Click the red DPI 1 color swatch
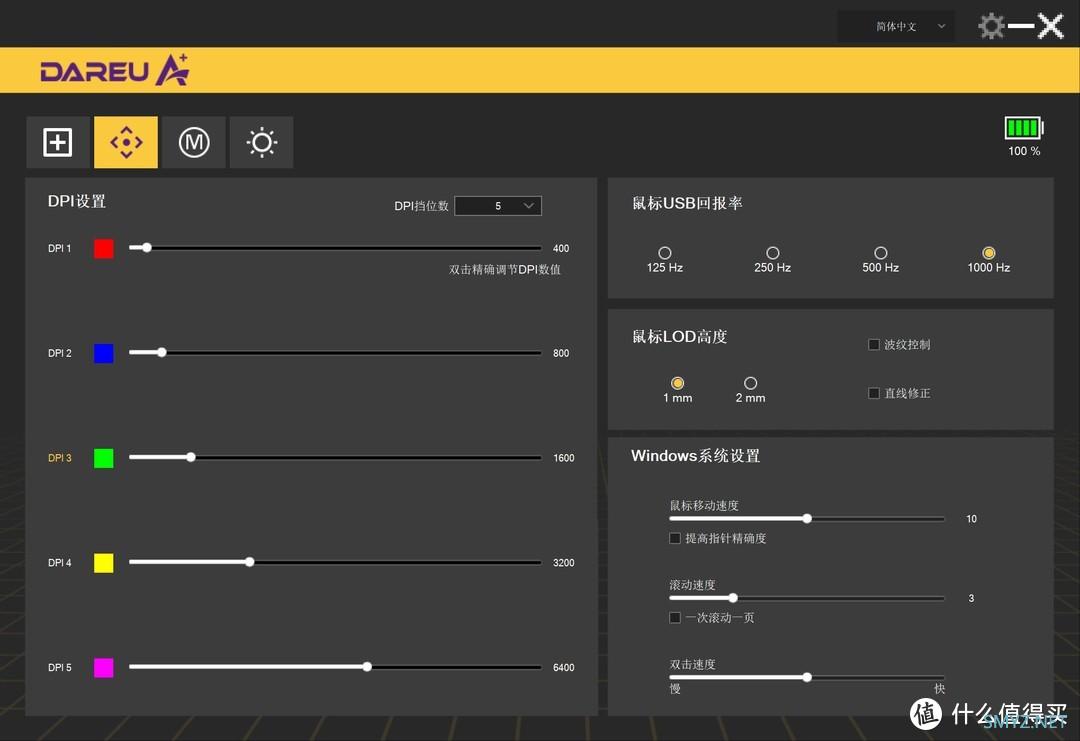1080x741 pixels. (103, 249)
